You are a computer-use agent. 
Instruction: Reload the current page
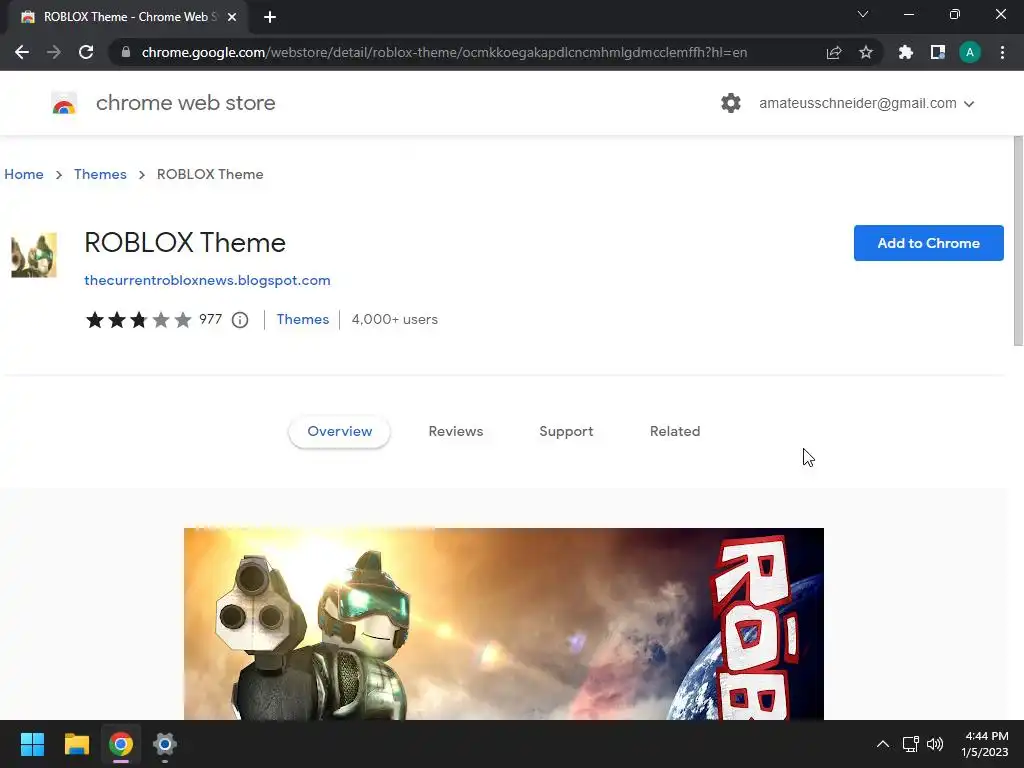(x=86, y=52)
